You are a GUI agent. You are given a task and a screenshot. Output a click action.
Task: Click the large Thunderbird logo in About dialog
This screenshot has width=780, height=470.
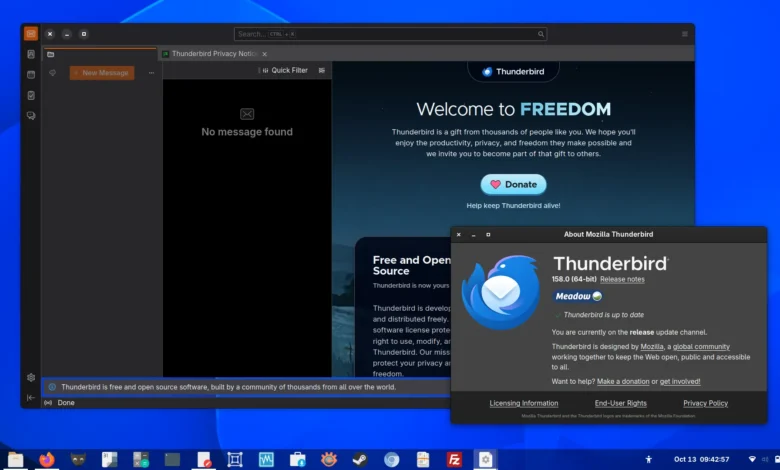point(500,292)
